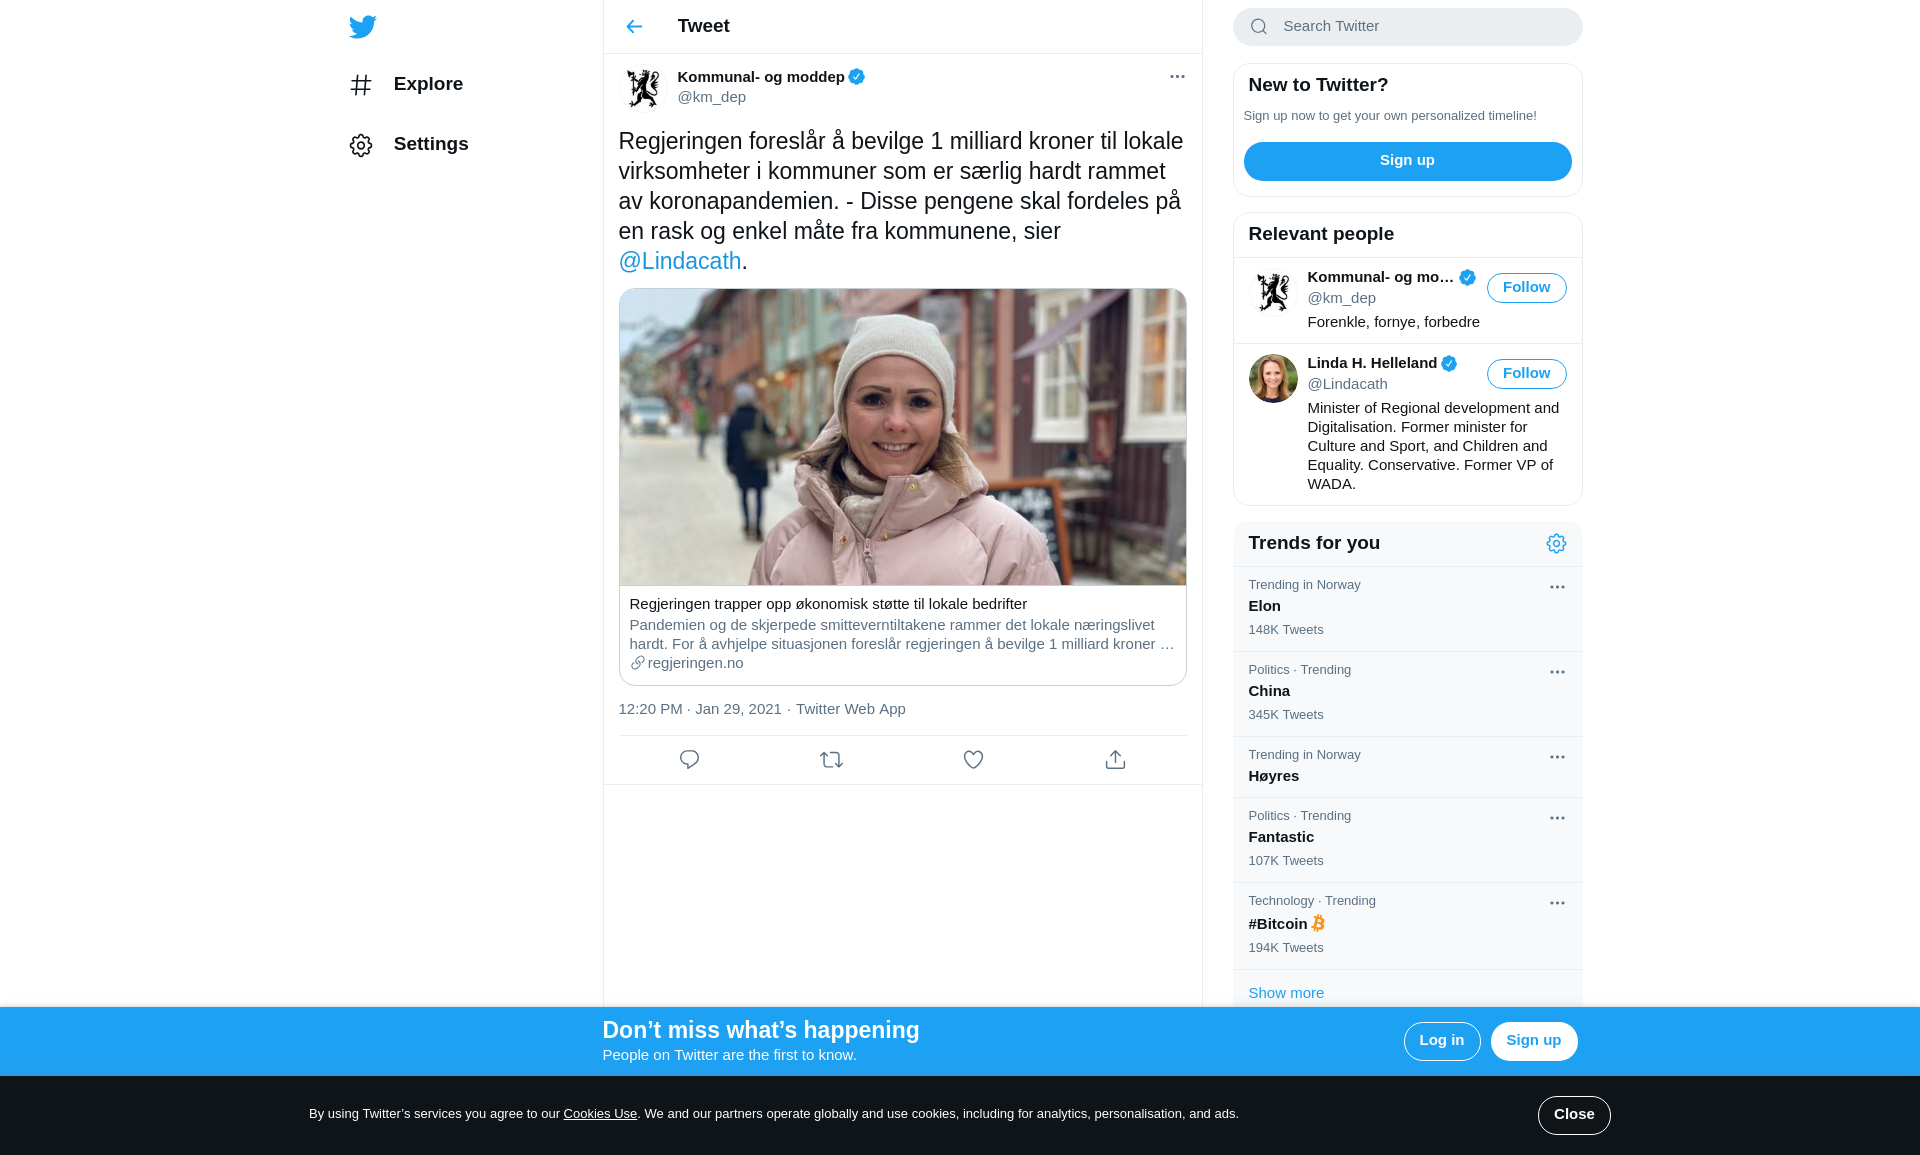Image resolution: width=1920 pixels, height=1155 pixels.
Task: Open more options for #Bitcoin trend
Action: (1557, 904)
